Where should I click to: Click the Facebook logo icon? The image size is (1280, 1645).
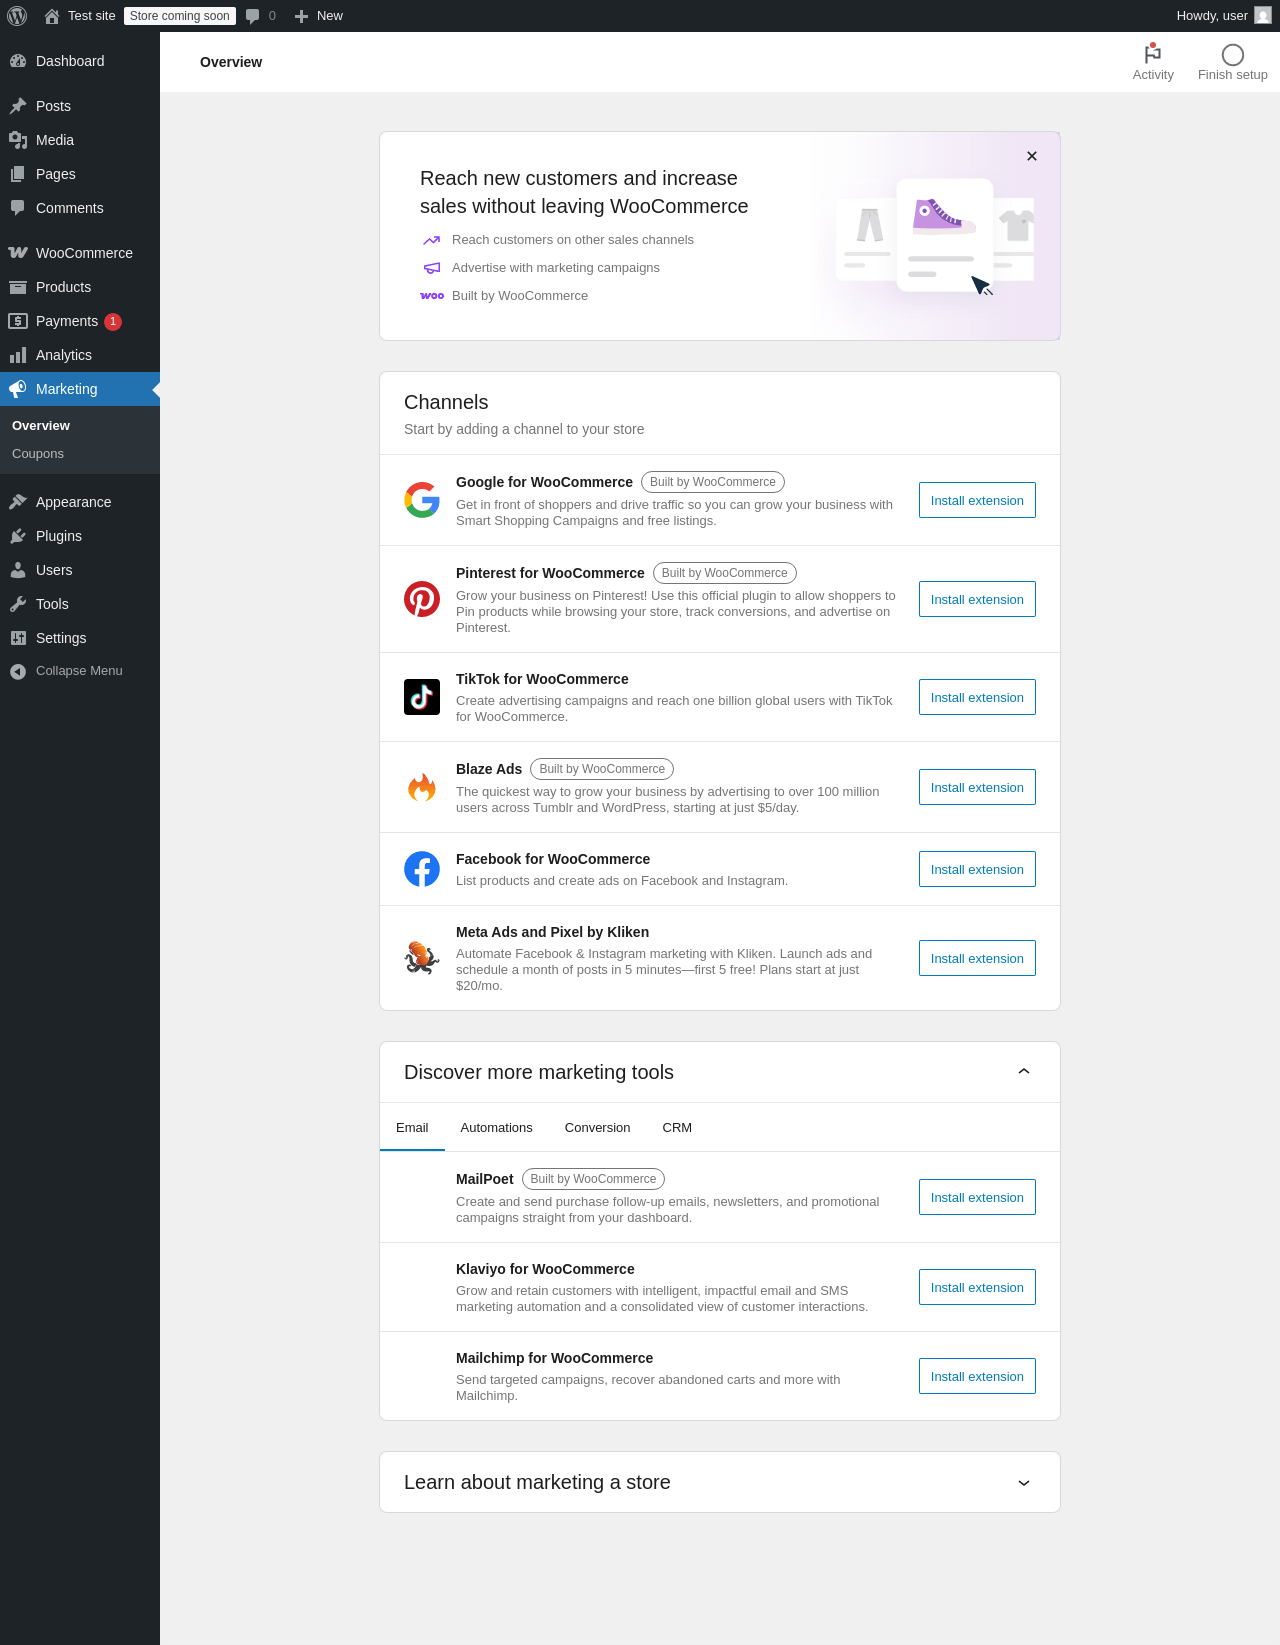point(422,869)
